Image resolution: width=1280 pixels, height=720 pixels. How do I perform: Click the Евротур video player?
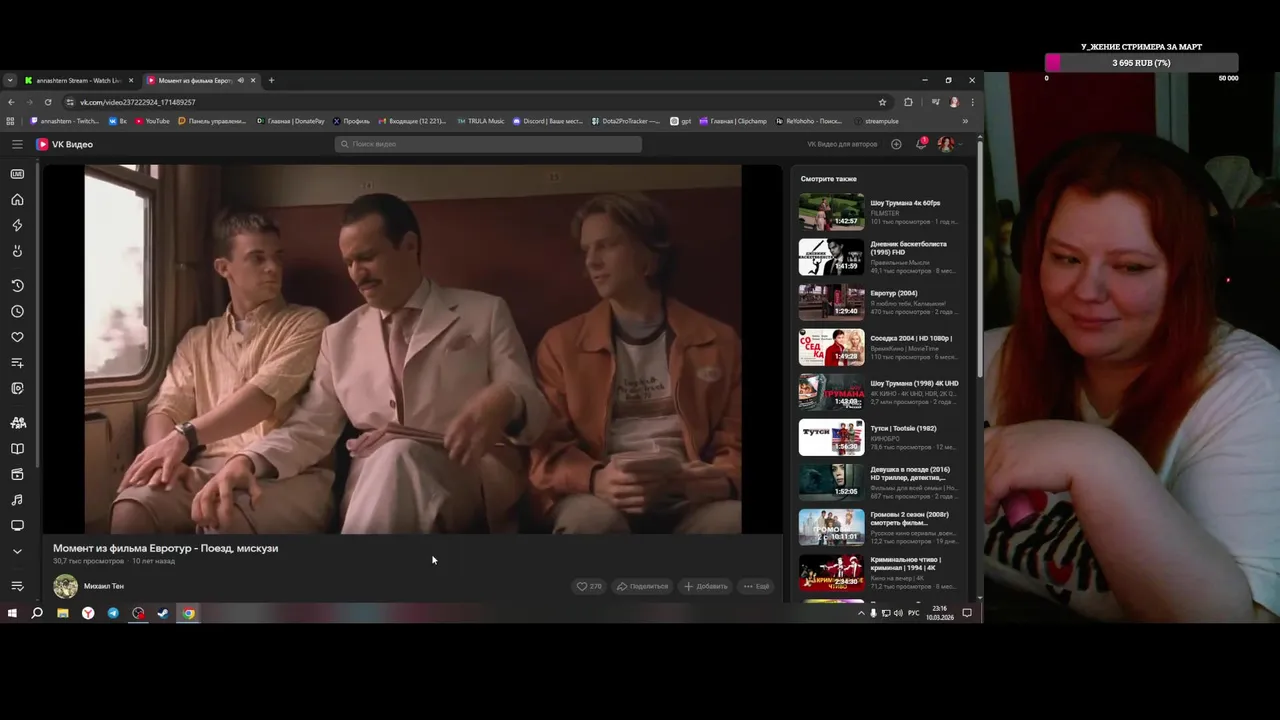coord(412,349)
